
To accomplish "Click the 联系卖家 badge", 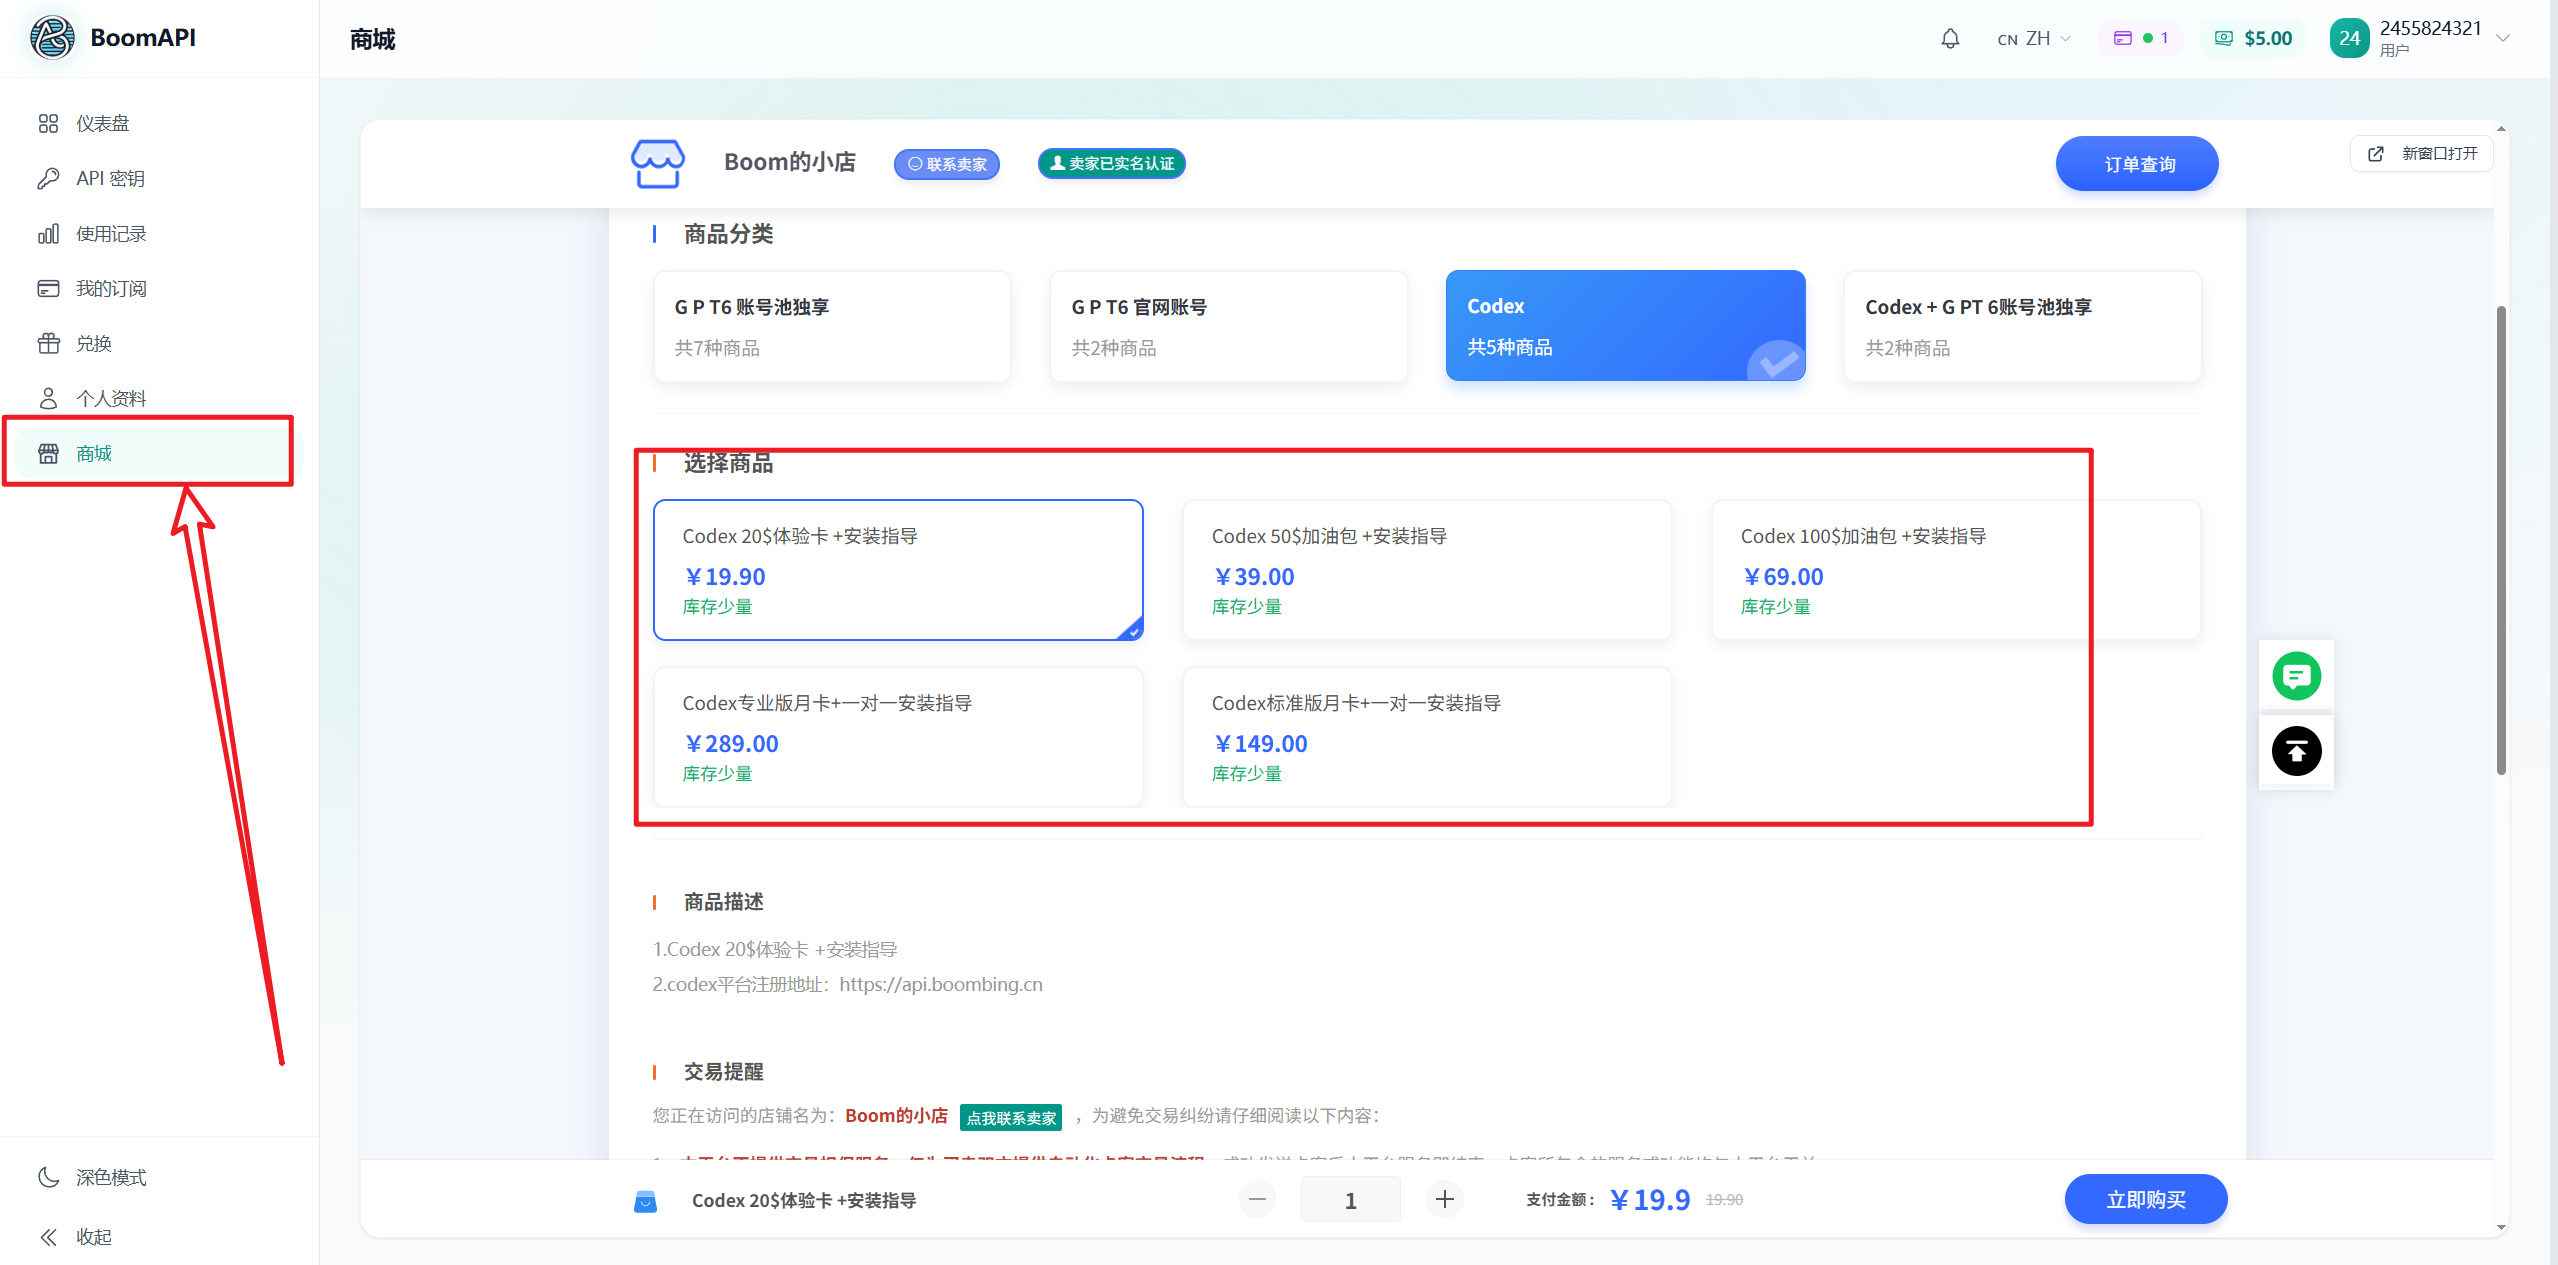I will [x=946, y=164].
